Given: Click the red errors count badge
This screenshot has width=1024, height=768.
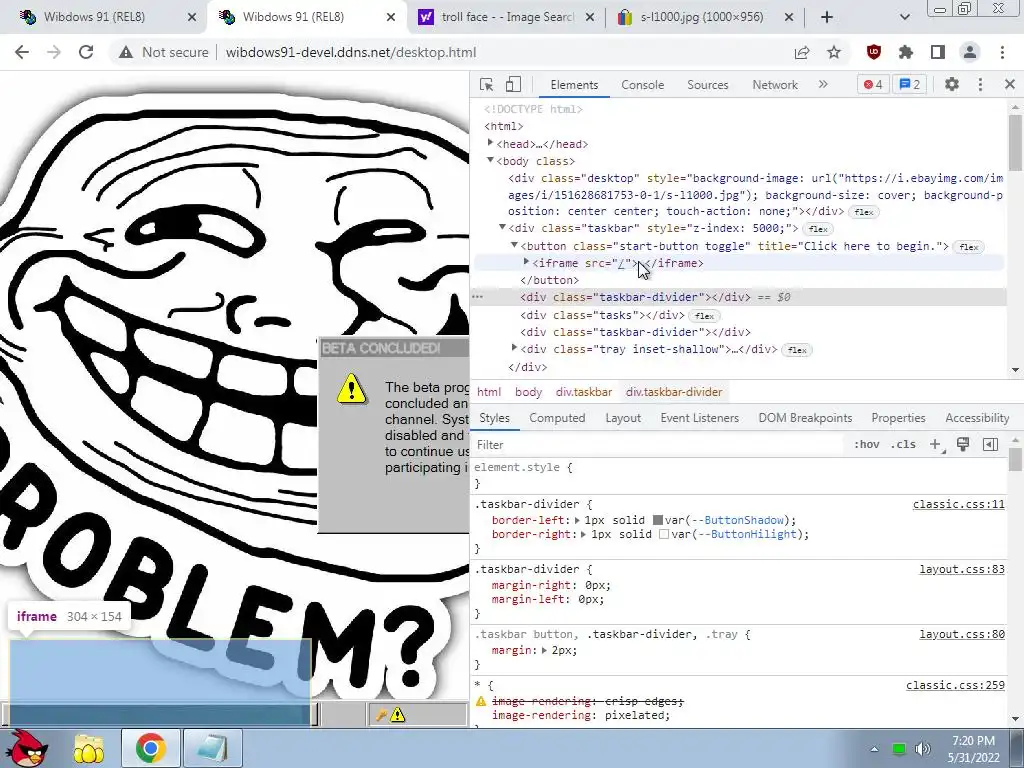Looking at the screenshot, I should (873, 84).
